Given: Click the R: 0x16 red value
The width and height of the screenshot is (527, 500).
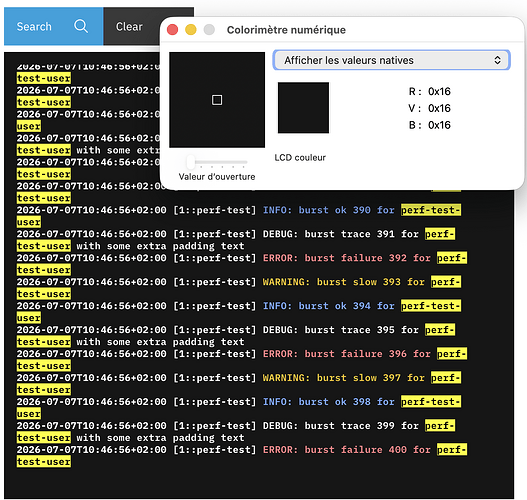Looking at the screenshot, I should pyautogui.click(x=430, y=91).
